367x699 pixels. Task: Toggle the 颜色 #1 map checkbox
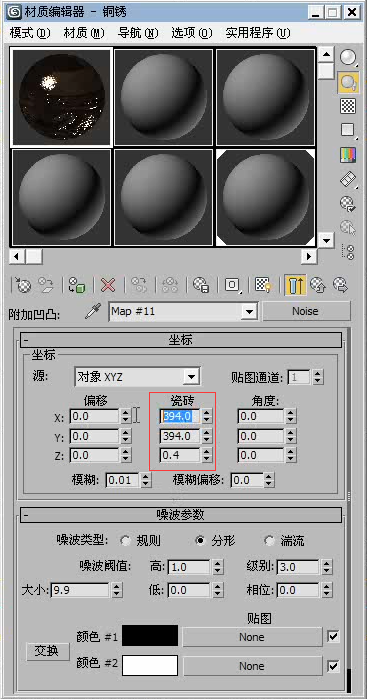[333, 637]
